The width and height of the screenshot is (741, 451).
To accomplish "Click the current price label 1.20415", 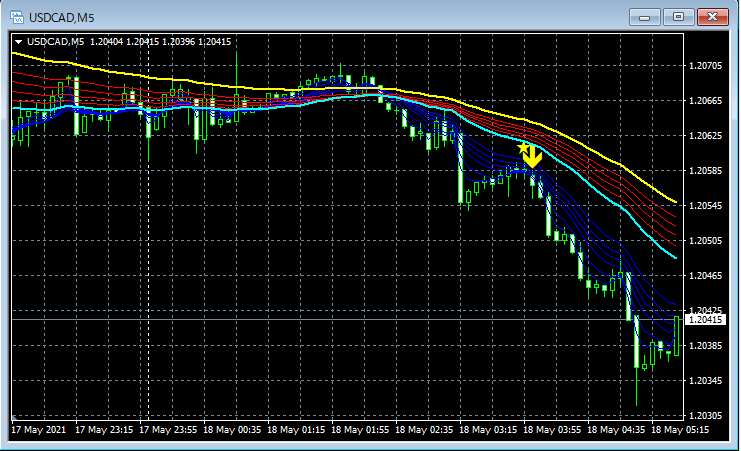I will coord(705,320).
